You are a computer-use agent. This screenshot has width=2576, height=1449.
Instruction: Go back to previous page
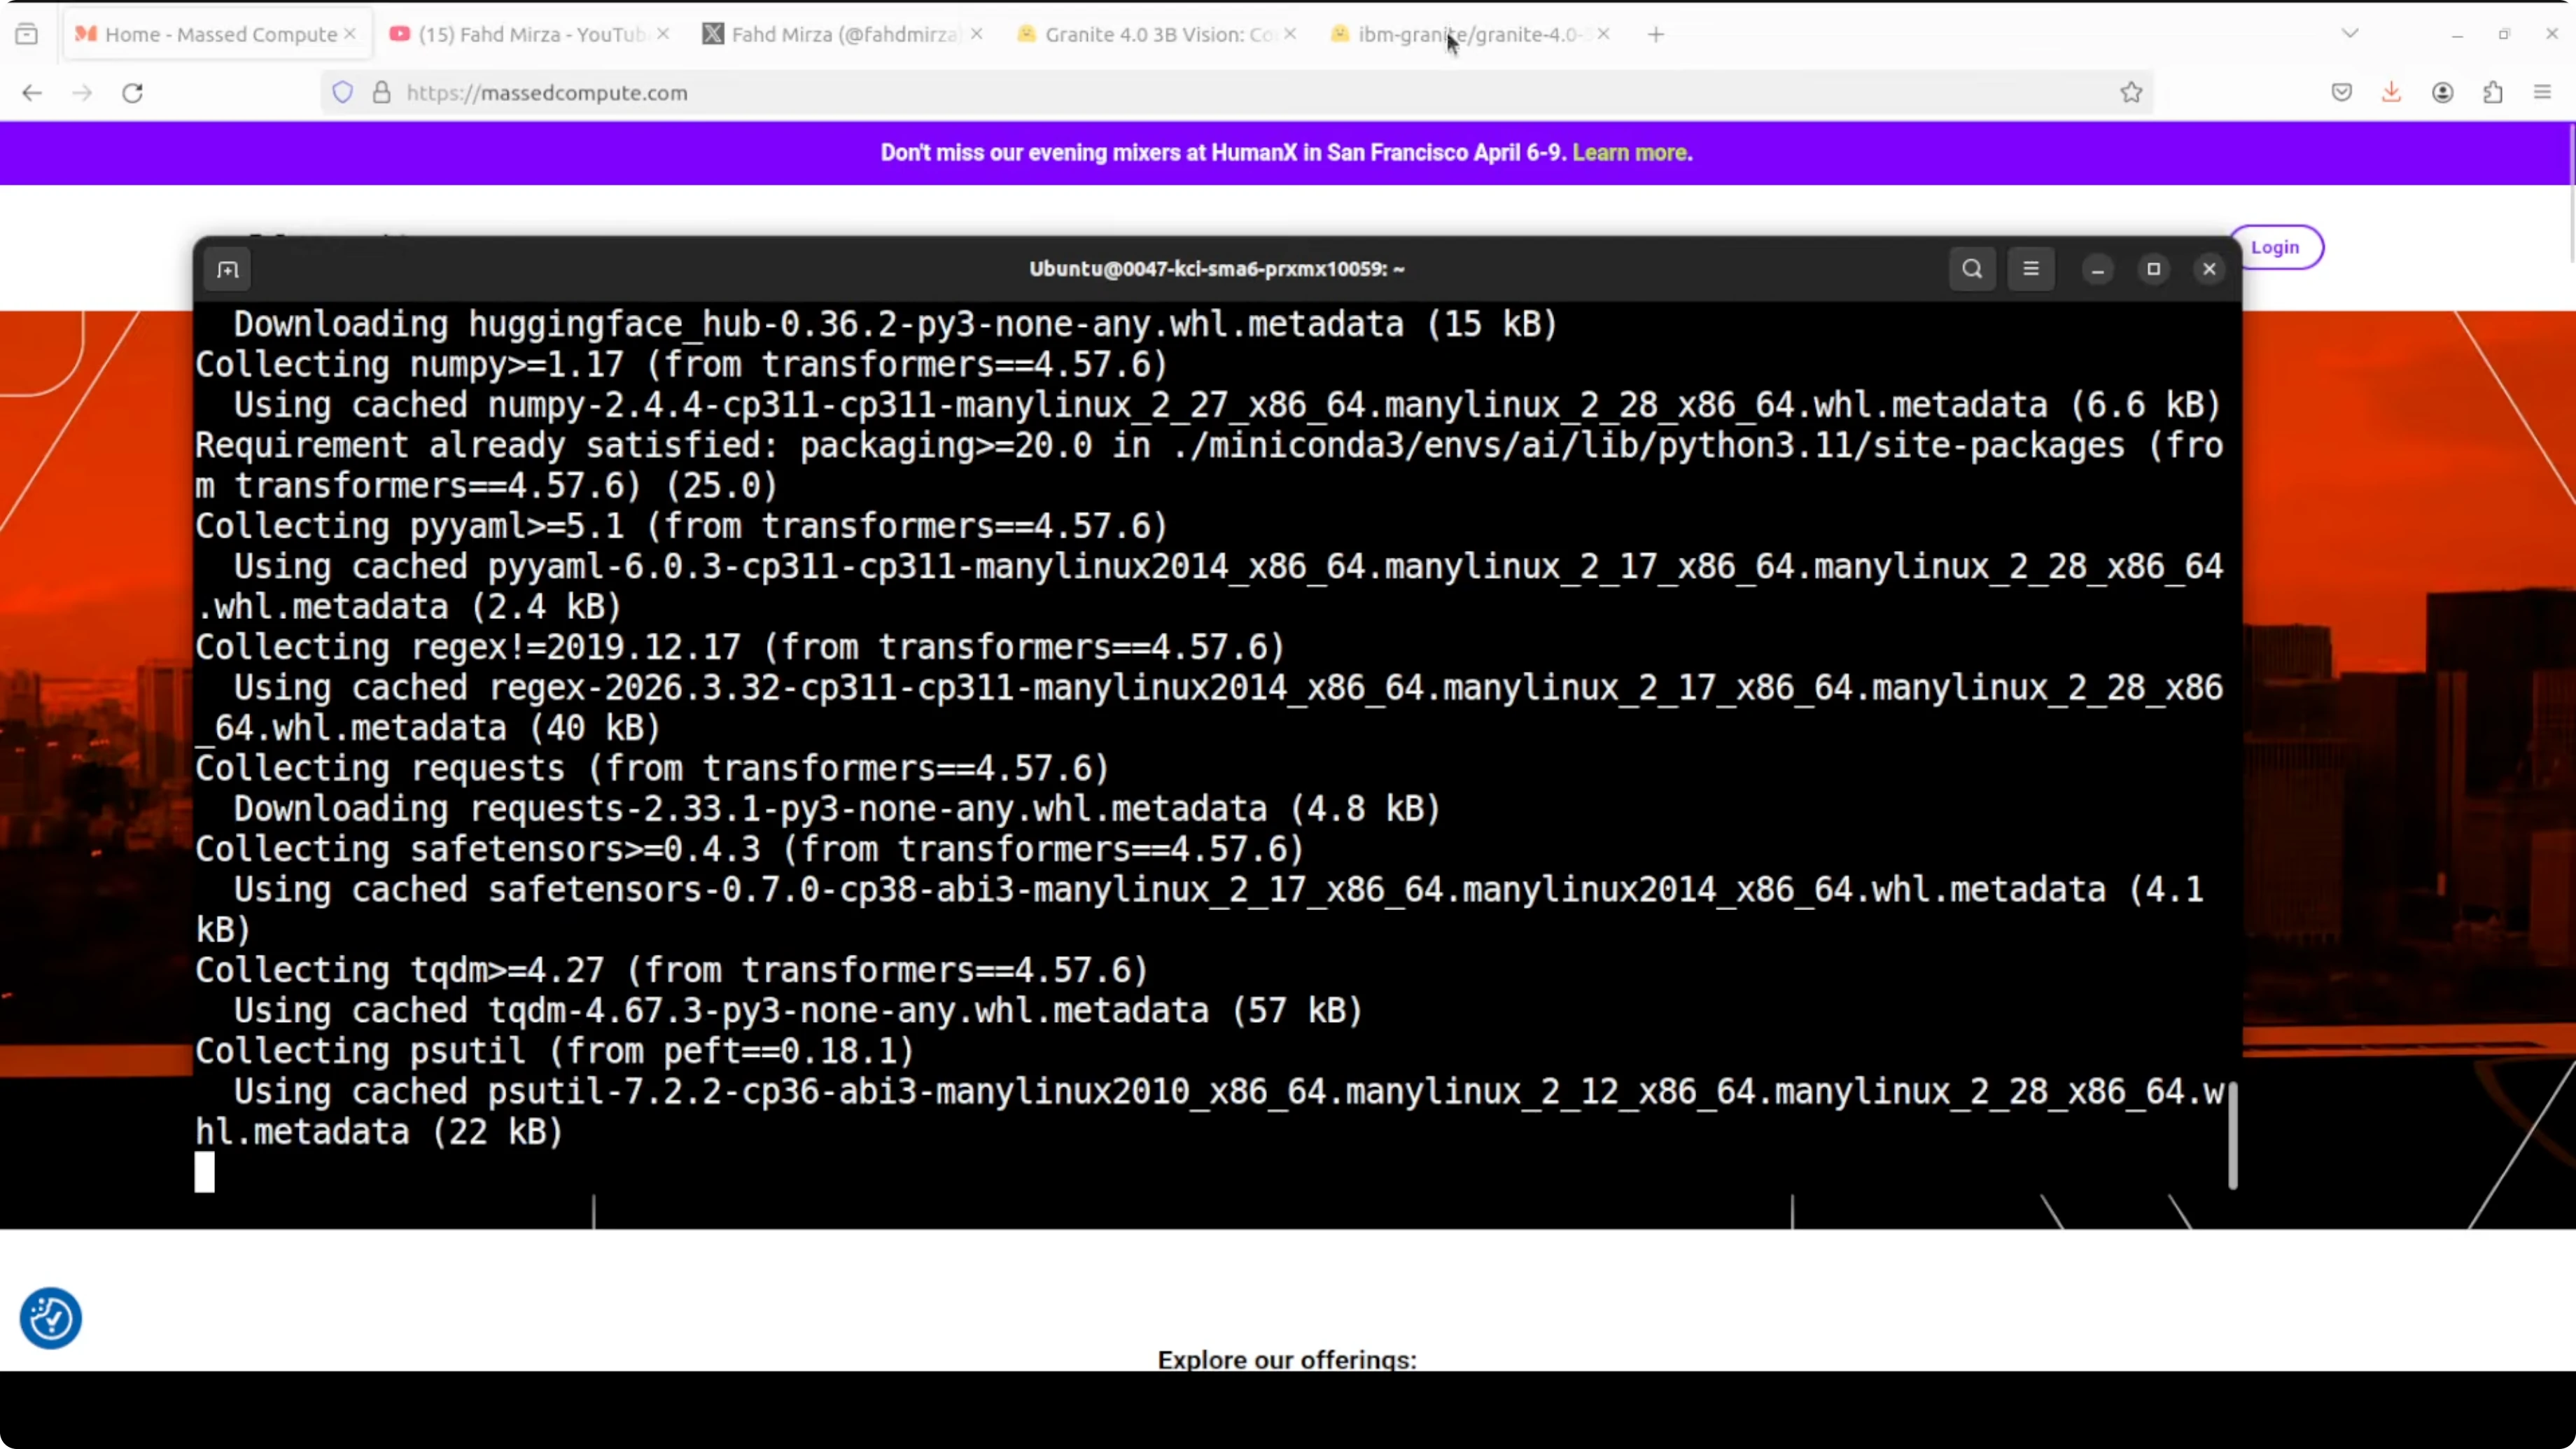point(32,93)
